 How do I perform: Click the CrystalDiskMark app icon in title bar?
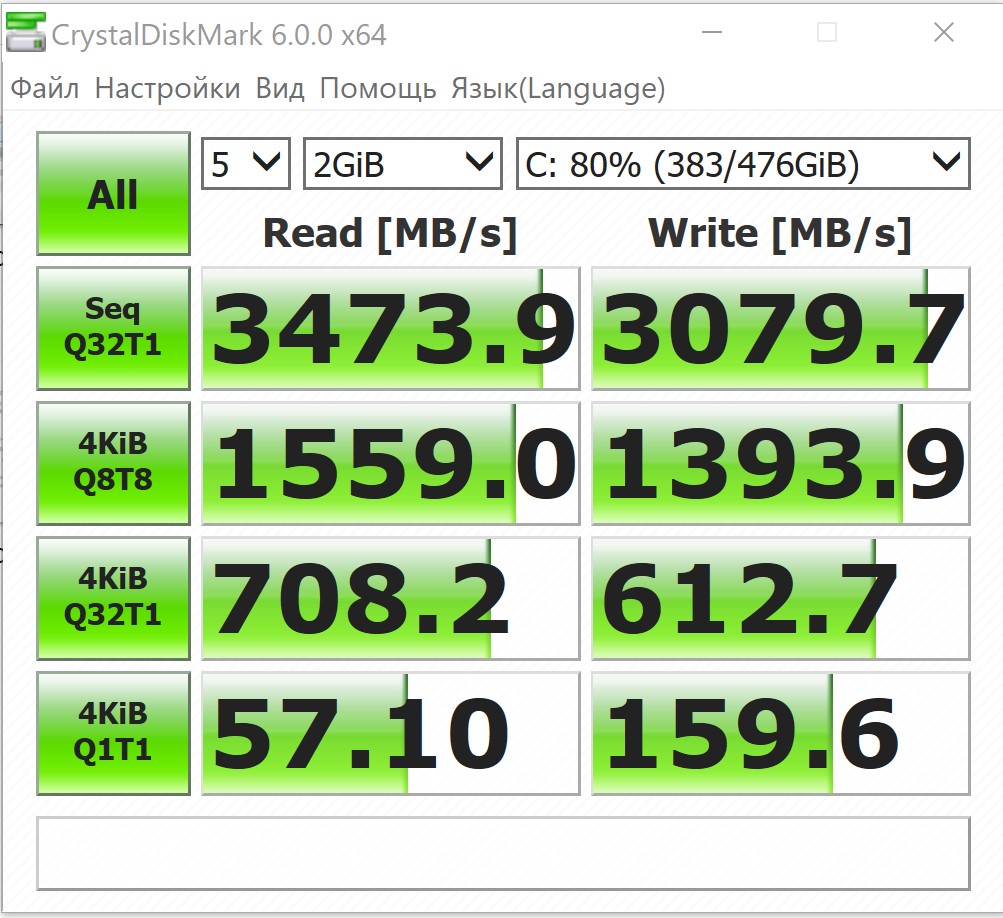coord(26,32)
